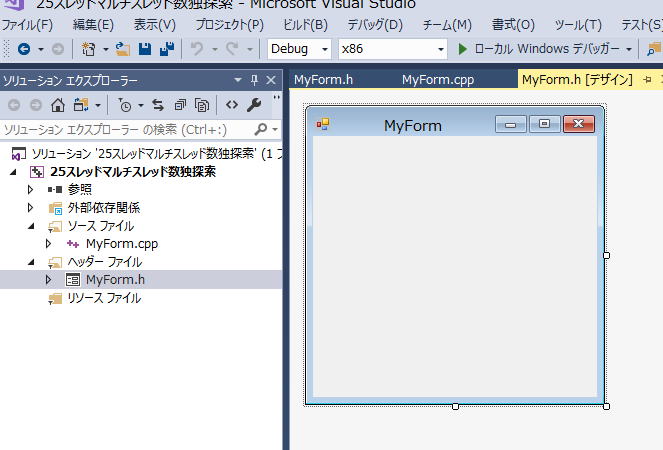Open Solution Explorer search options dropdown arrow

pos(275,129)
